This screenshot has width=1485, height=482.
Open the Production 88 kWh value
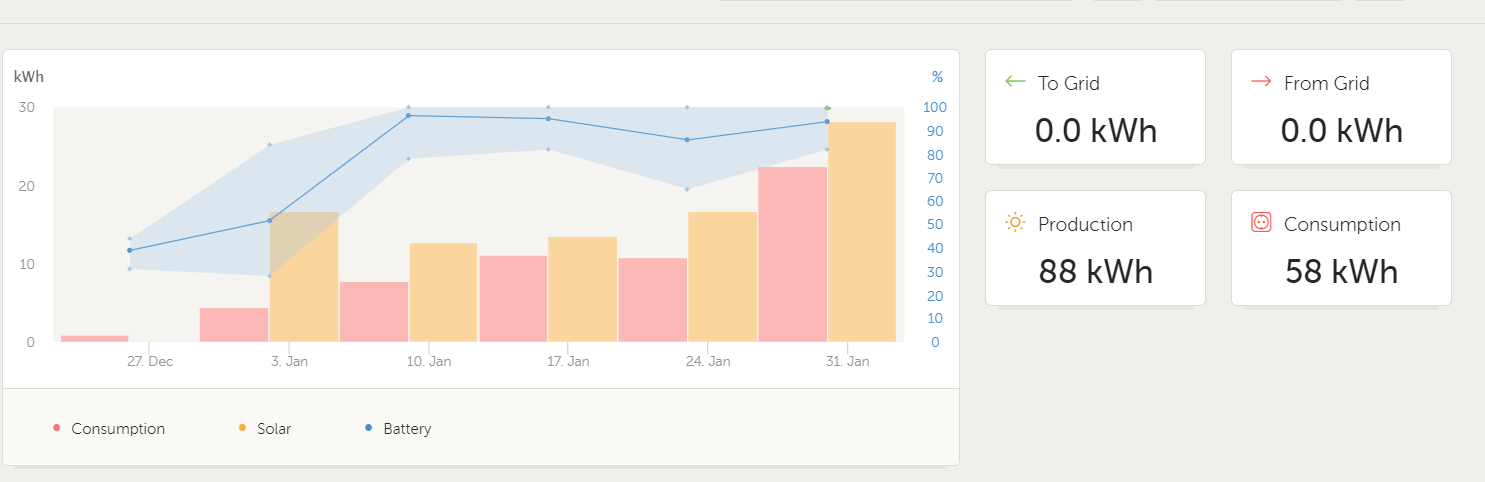point(1095,271)
